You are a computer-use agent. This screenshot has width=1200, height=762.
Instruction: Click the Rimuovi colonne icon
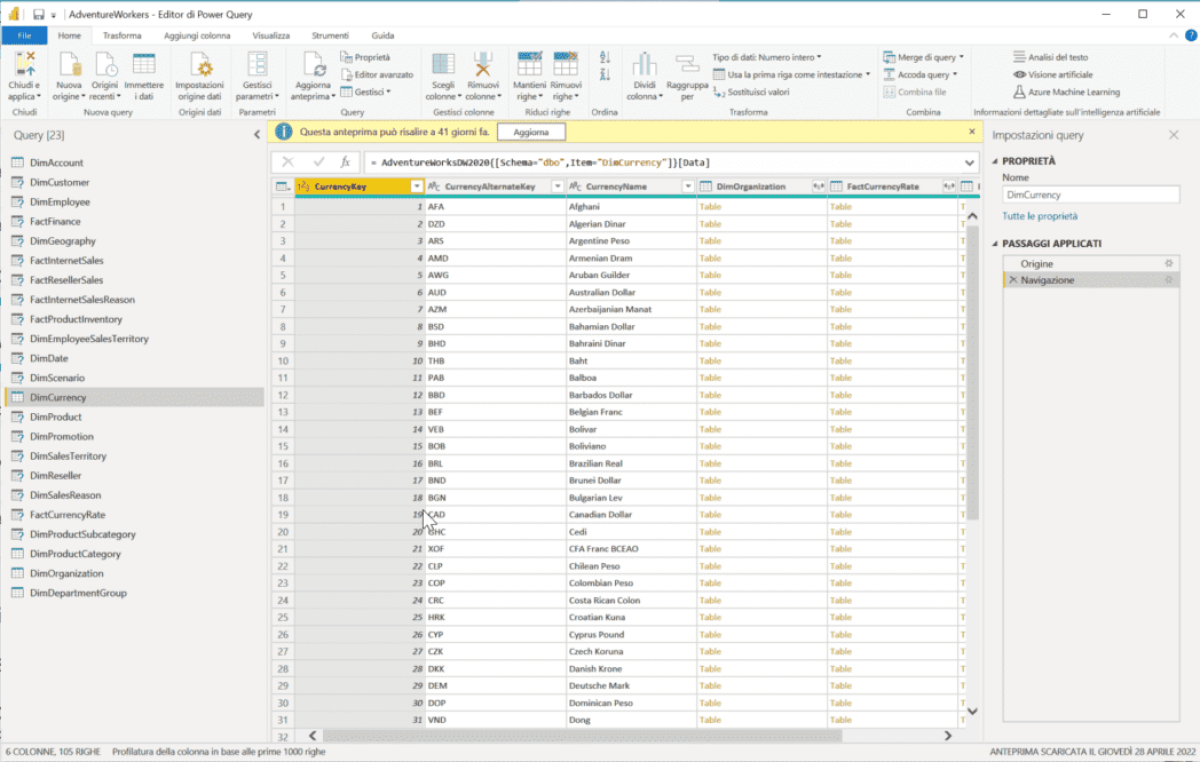click(484, 65)
